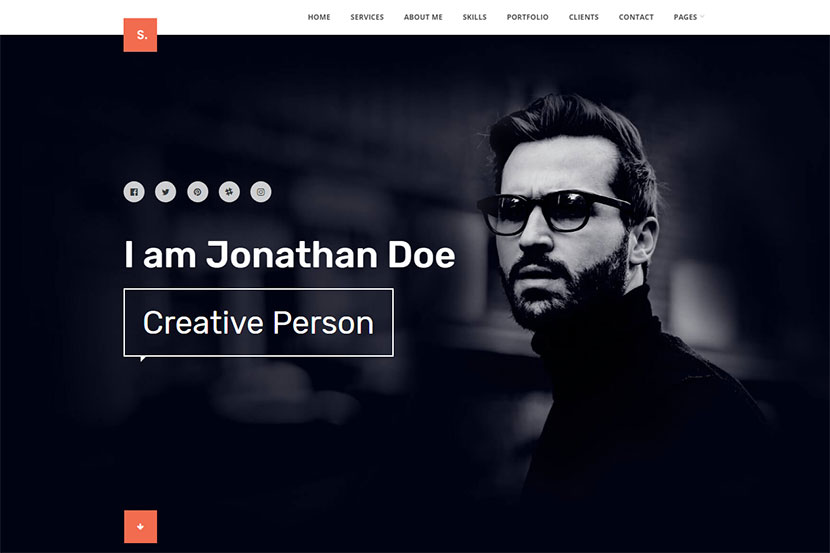Click the "I am Jonathan Doe" headline
This screenshot has width=830, height=553.
[290, 255]
